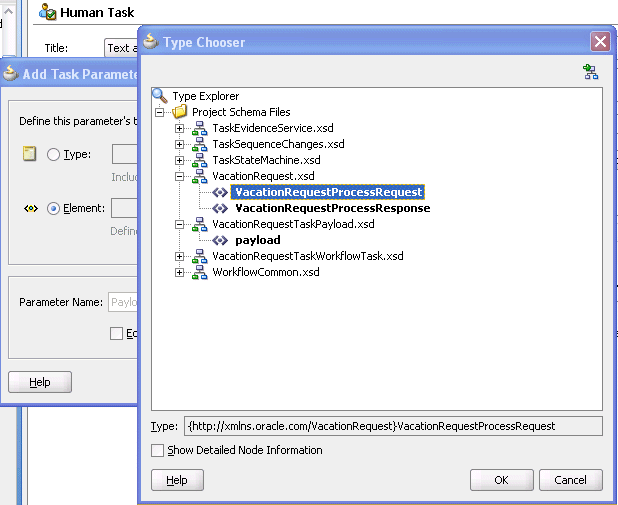Click the Parameter Name input field
Image resolution: width=618 pixels, height=505 pixels.
(123, 302)
